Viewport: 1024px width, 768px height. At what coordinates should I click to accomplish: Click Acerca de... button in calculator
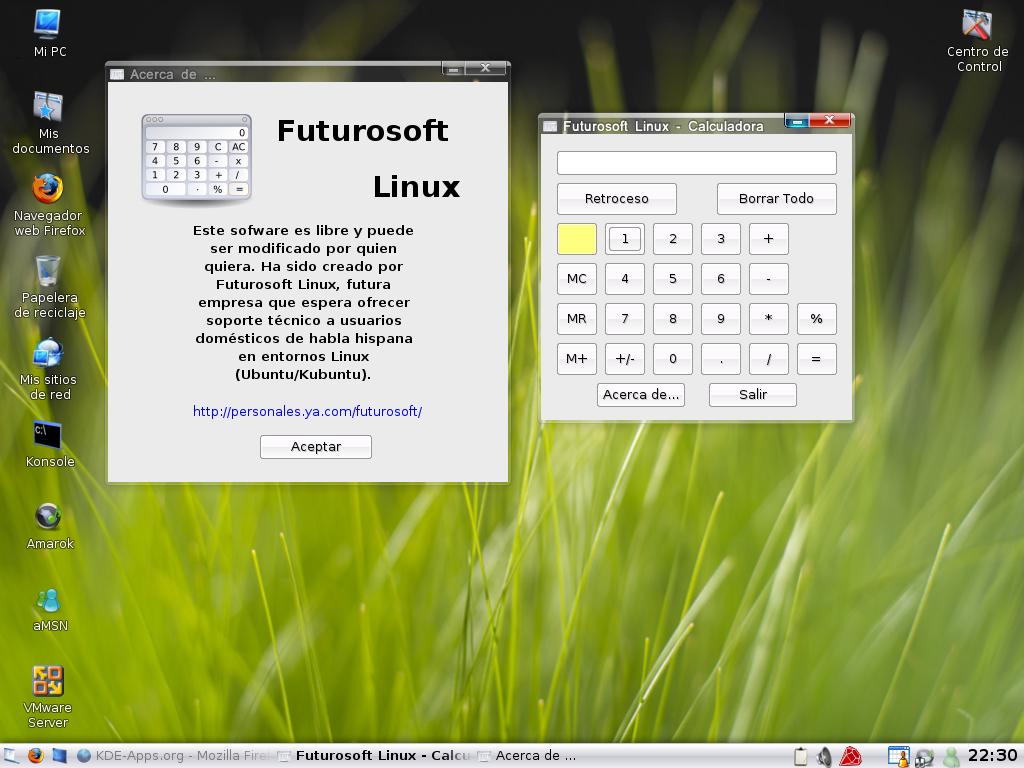tap(641, 395)
